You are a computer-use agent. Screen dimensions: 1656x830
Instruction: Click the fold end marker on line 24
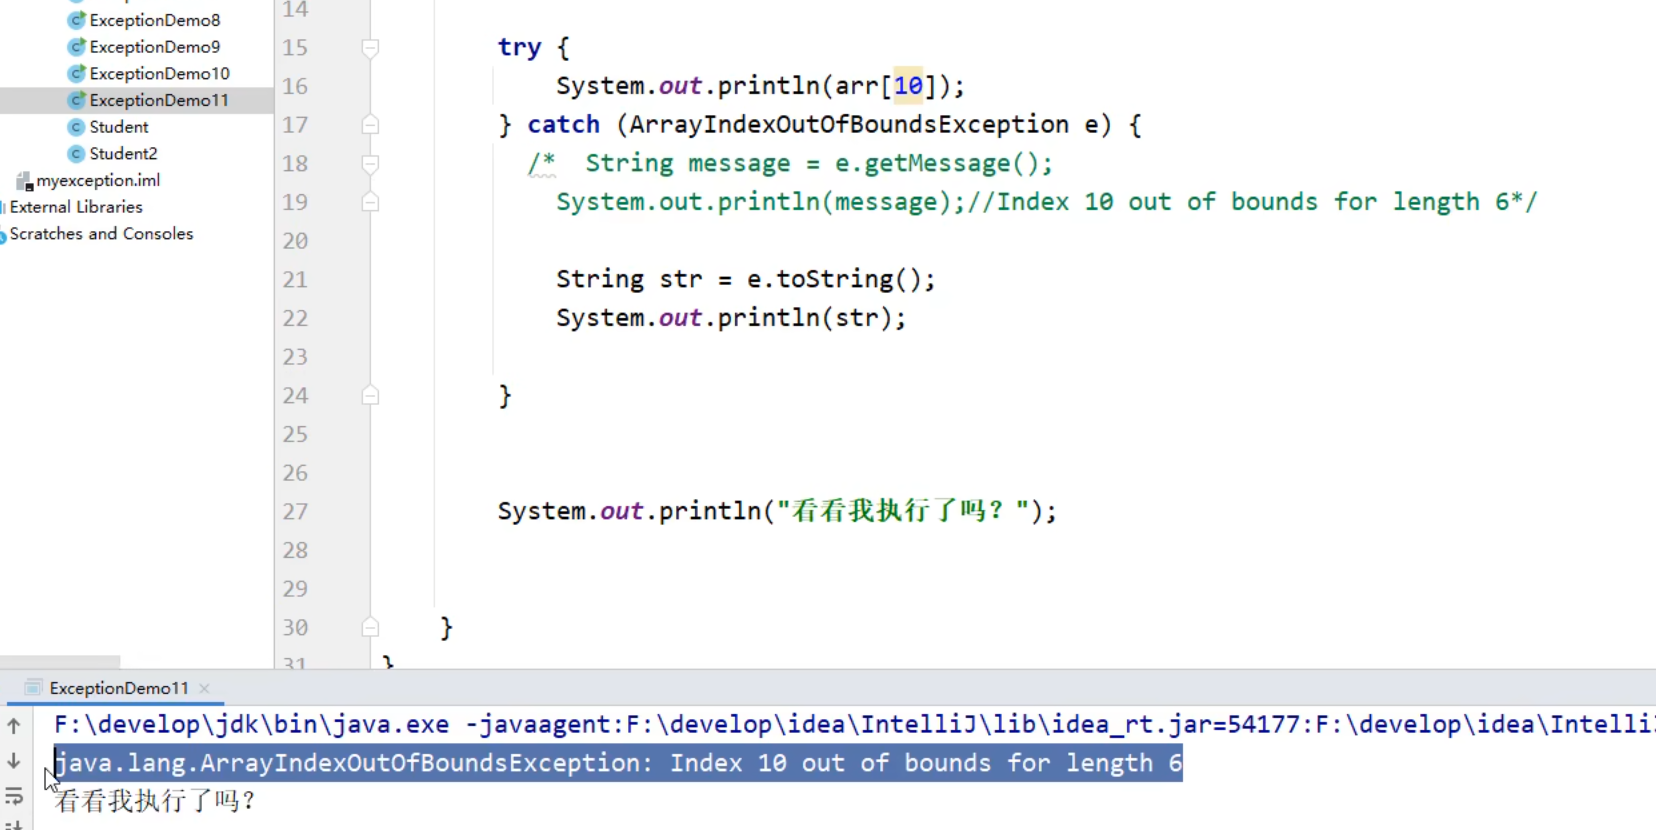click(x=370, y=396)
